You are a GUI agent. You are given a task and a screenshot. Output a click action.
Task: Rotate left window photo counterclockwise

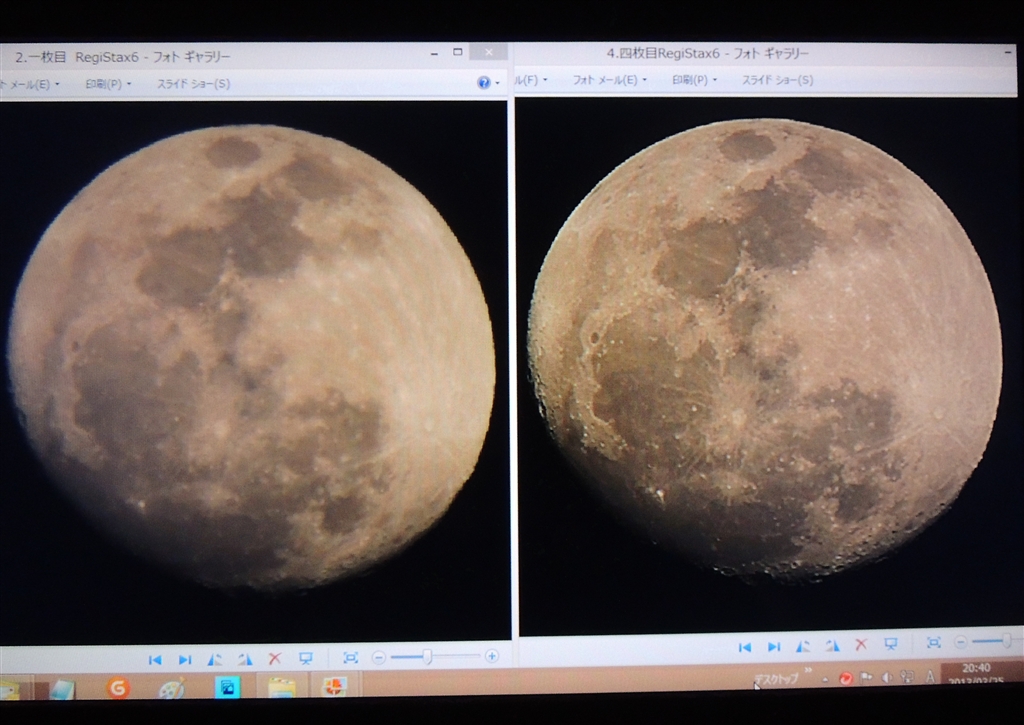pyautogui.click(x=214, y=660)
